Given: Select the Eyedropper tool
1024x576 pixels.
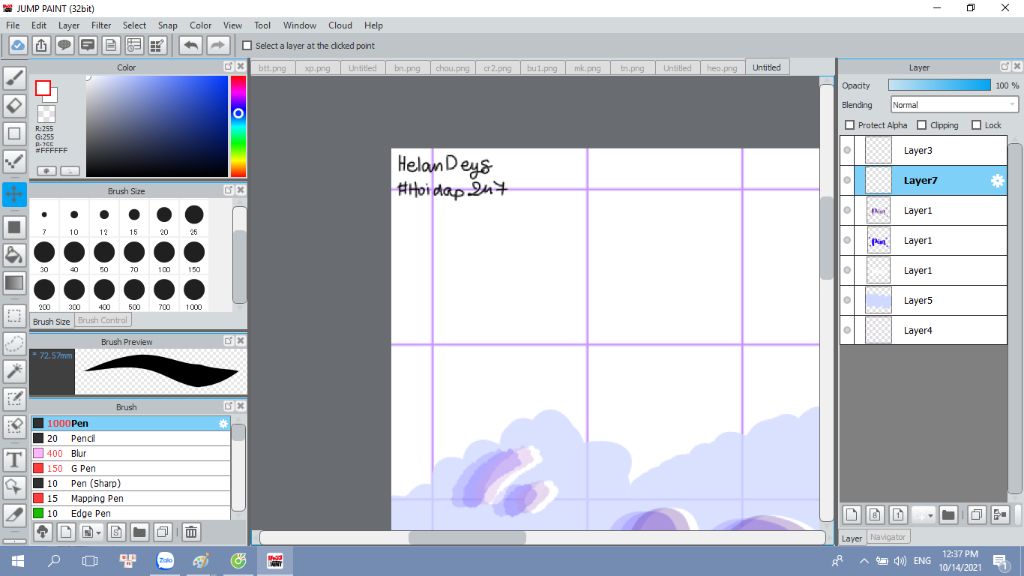Looking at the screenshot, I should (x=14, y=515).
